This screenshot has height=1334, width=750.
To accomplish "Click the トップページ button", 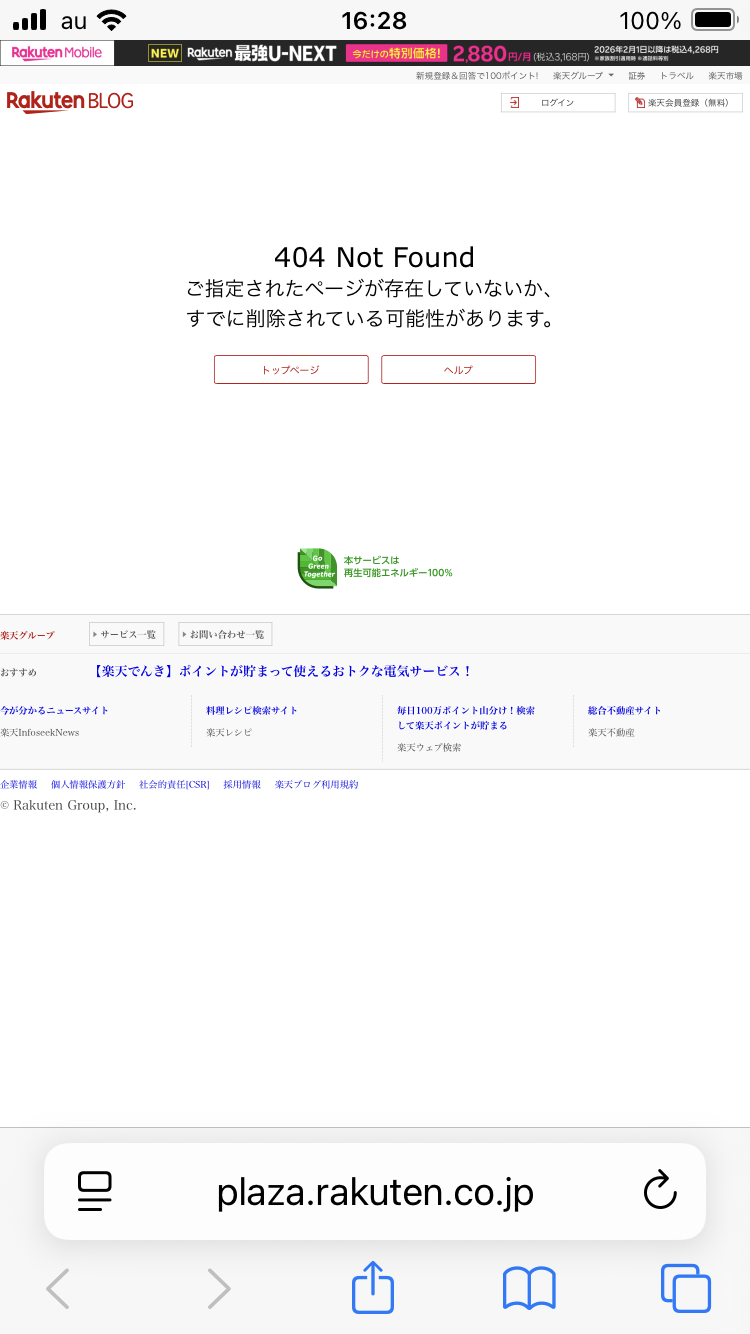I will click(291, 369).
